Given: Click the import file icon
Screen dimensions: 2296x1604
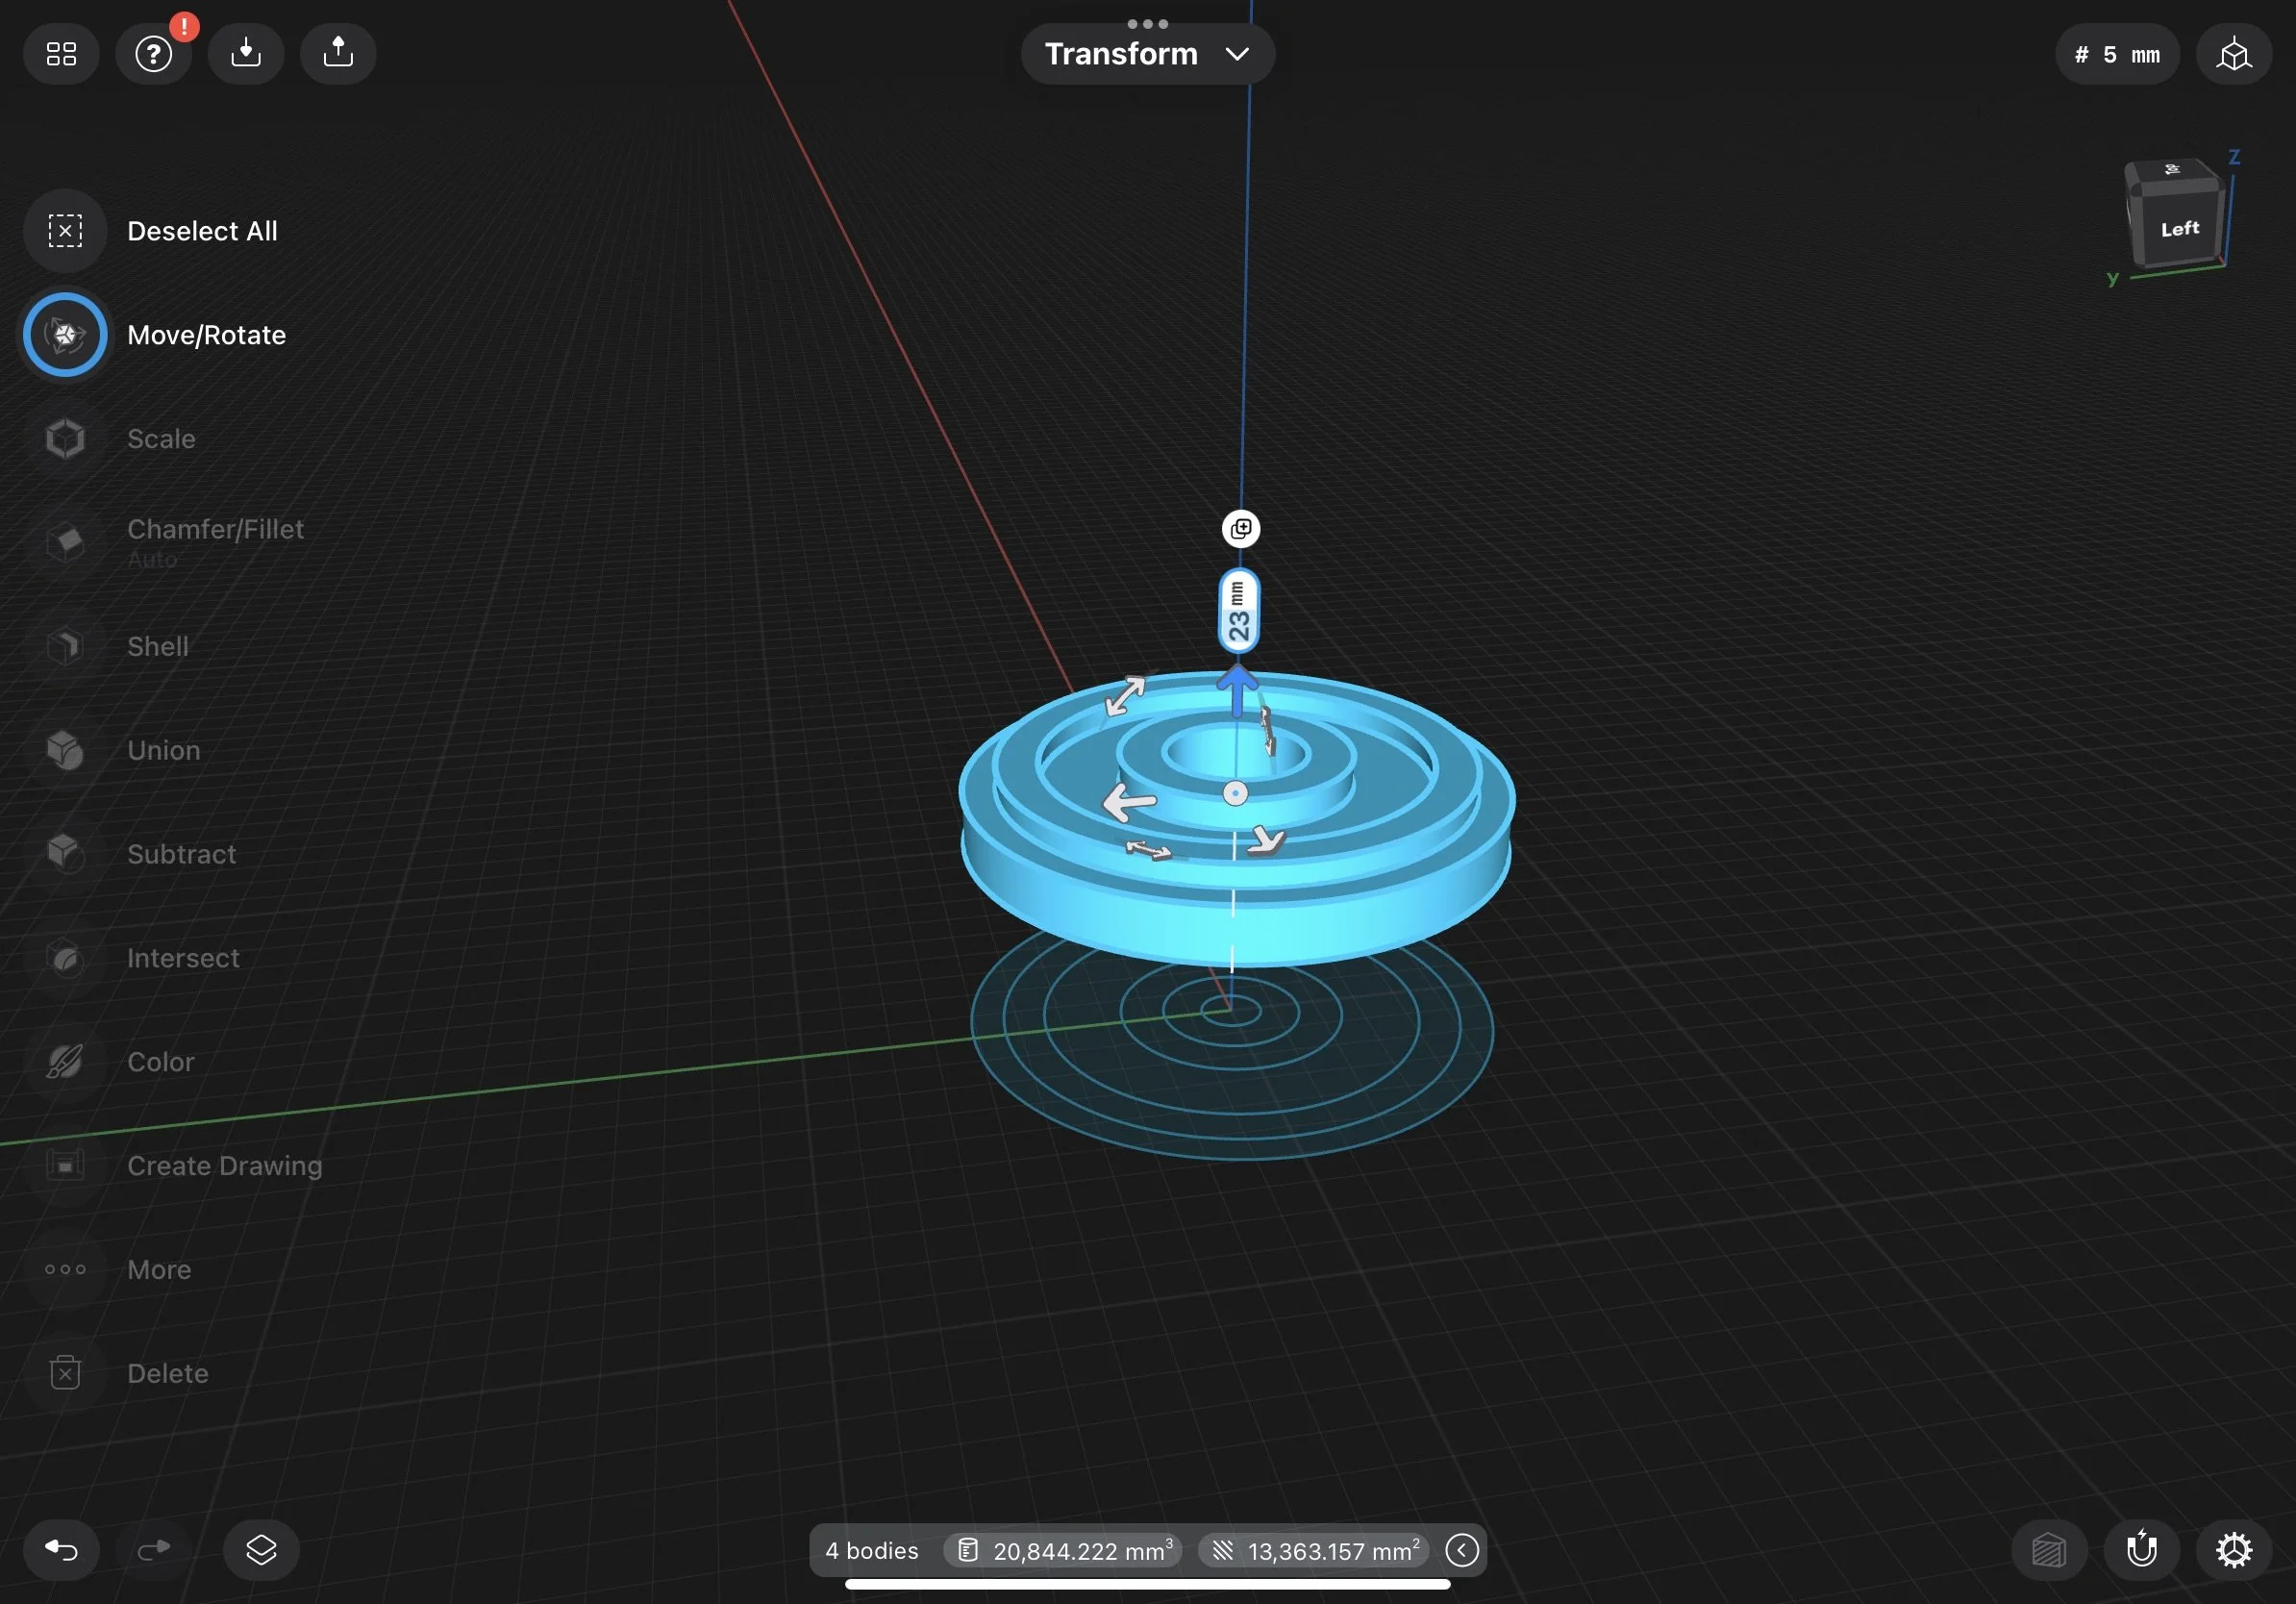Looking at the screenshot, I should [246, 54].
